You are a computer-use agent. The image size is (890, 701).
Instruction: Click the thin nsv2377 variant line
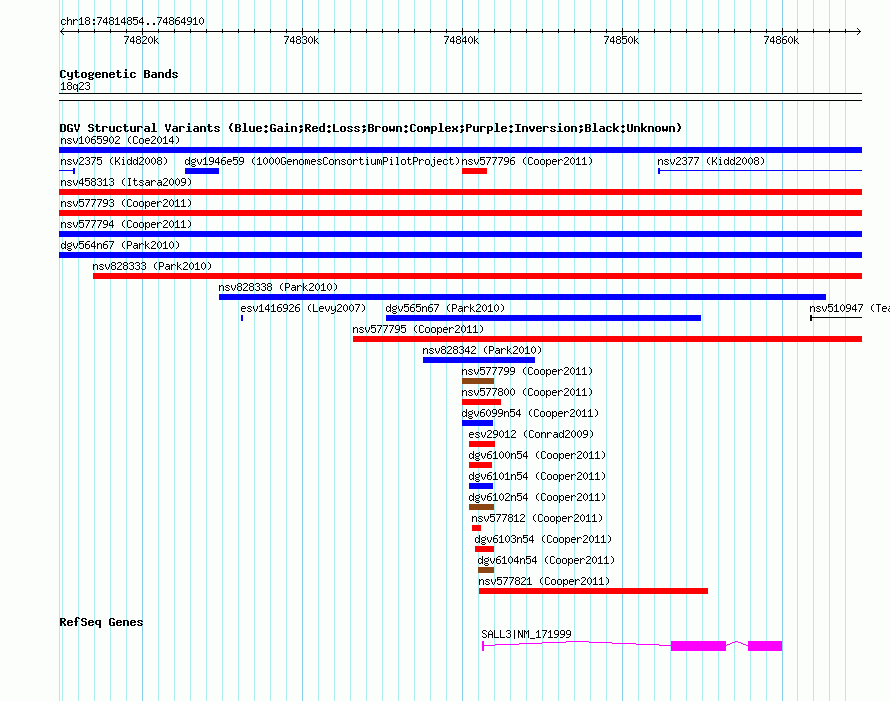pyautogui.click(x=760, y=170)
